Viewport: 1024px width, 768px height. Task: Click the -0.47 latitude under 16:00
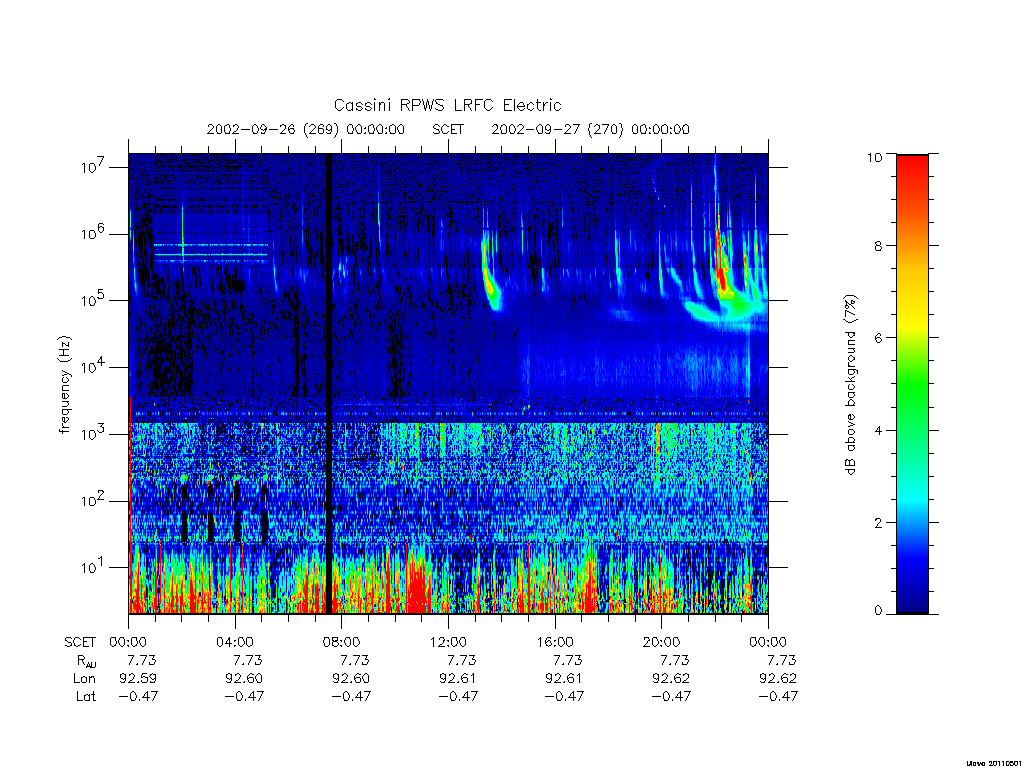click(564, 696)
